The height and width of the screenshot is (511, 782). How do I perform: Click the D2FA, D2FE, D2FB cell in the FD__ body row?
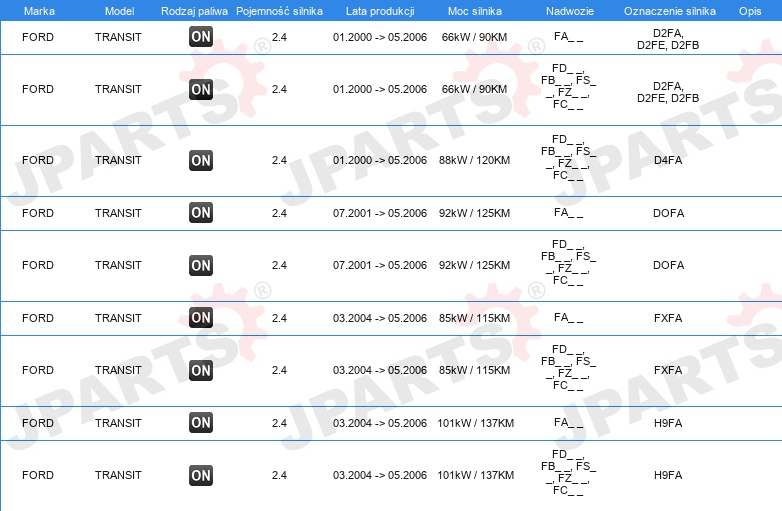[x=668, y=92]
